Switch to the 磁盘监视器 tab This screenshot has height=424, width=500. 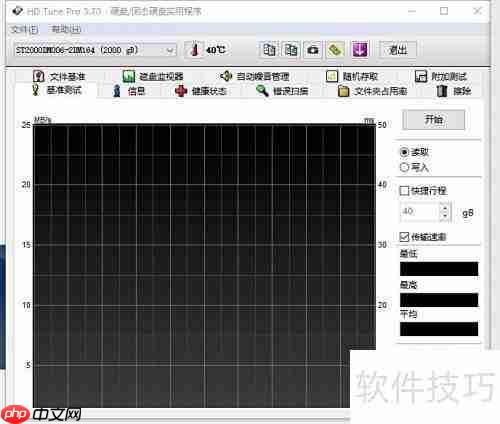pyautogui.click(x=153, y=77)
